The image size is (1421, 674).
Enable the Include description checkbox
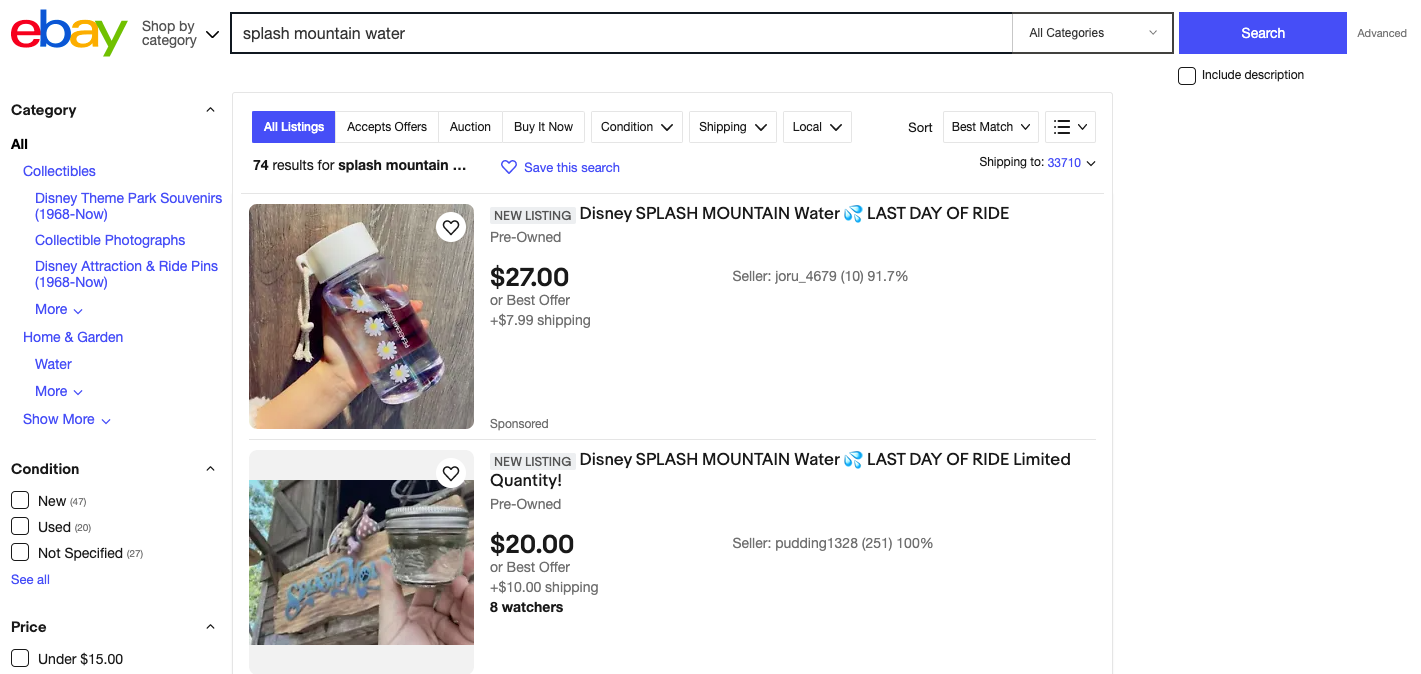click(1187, 76)
